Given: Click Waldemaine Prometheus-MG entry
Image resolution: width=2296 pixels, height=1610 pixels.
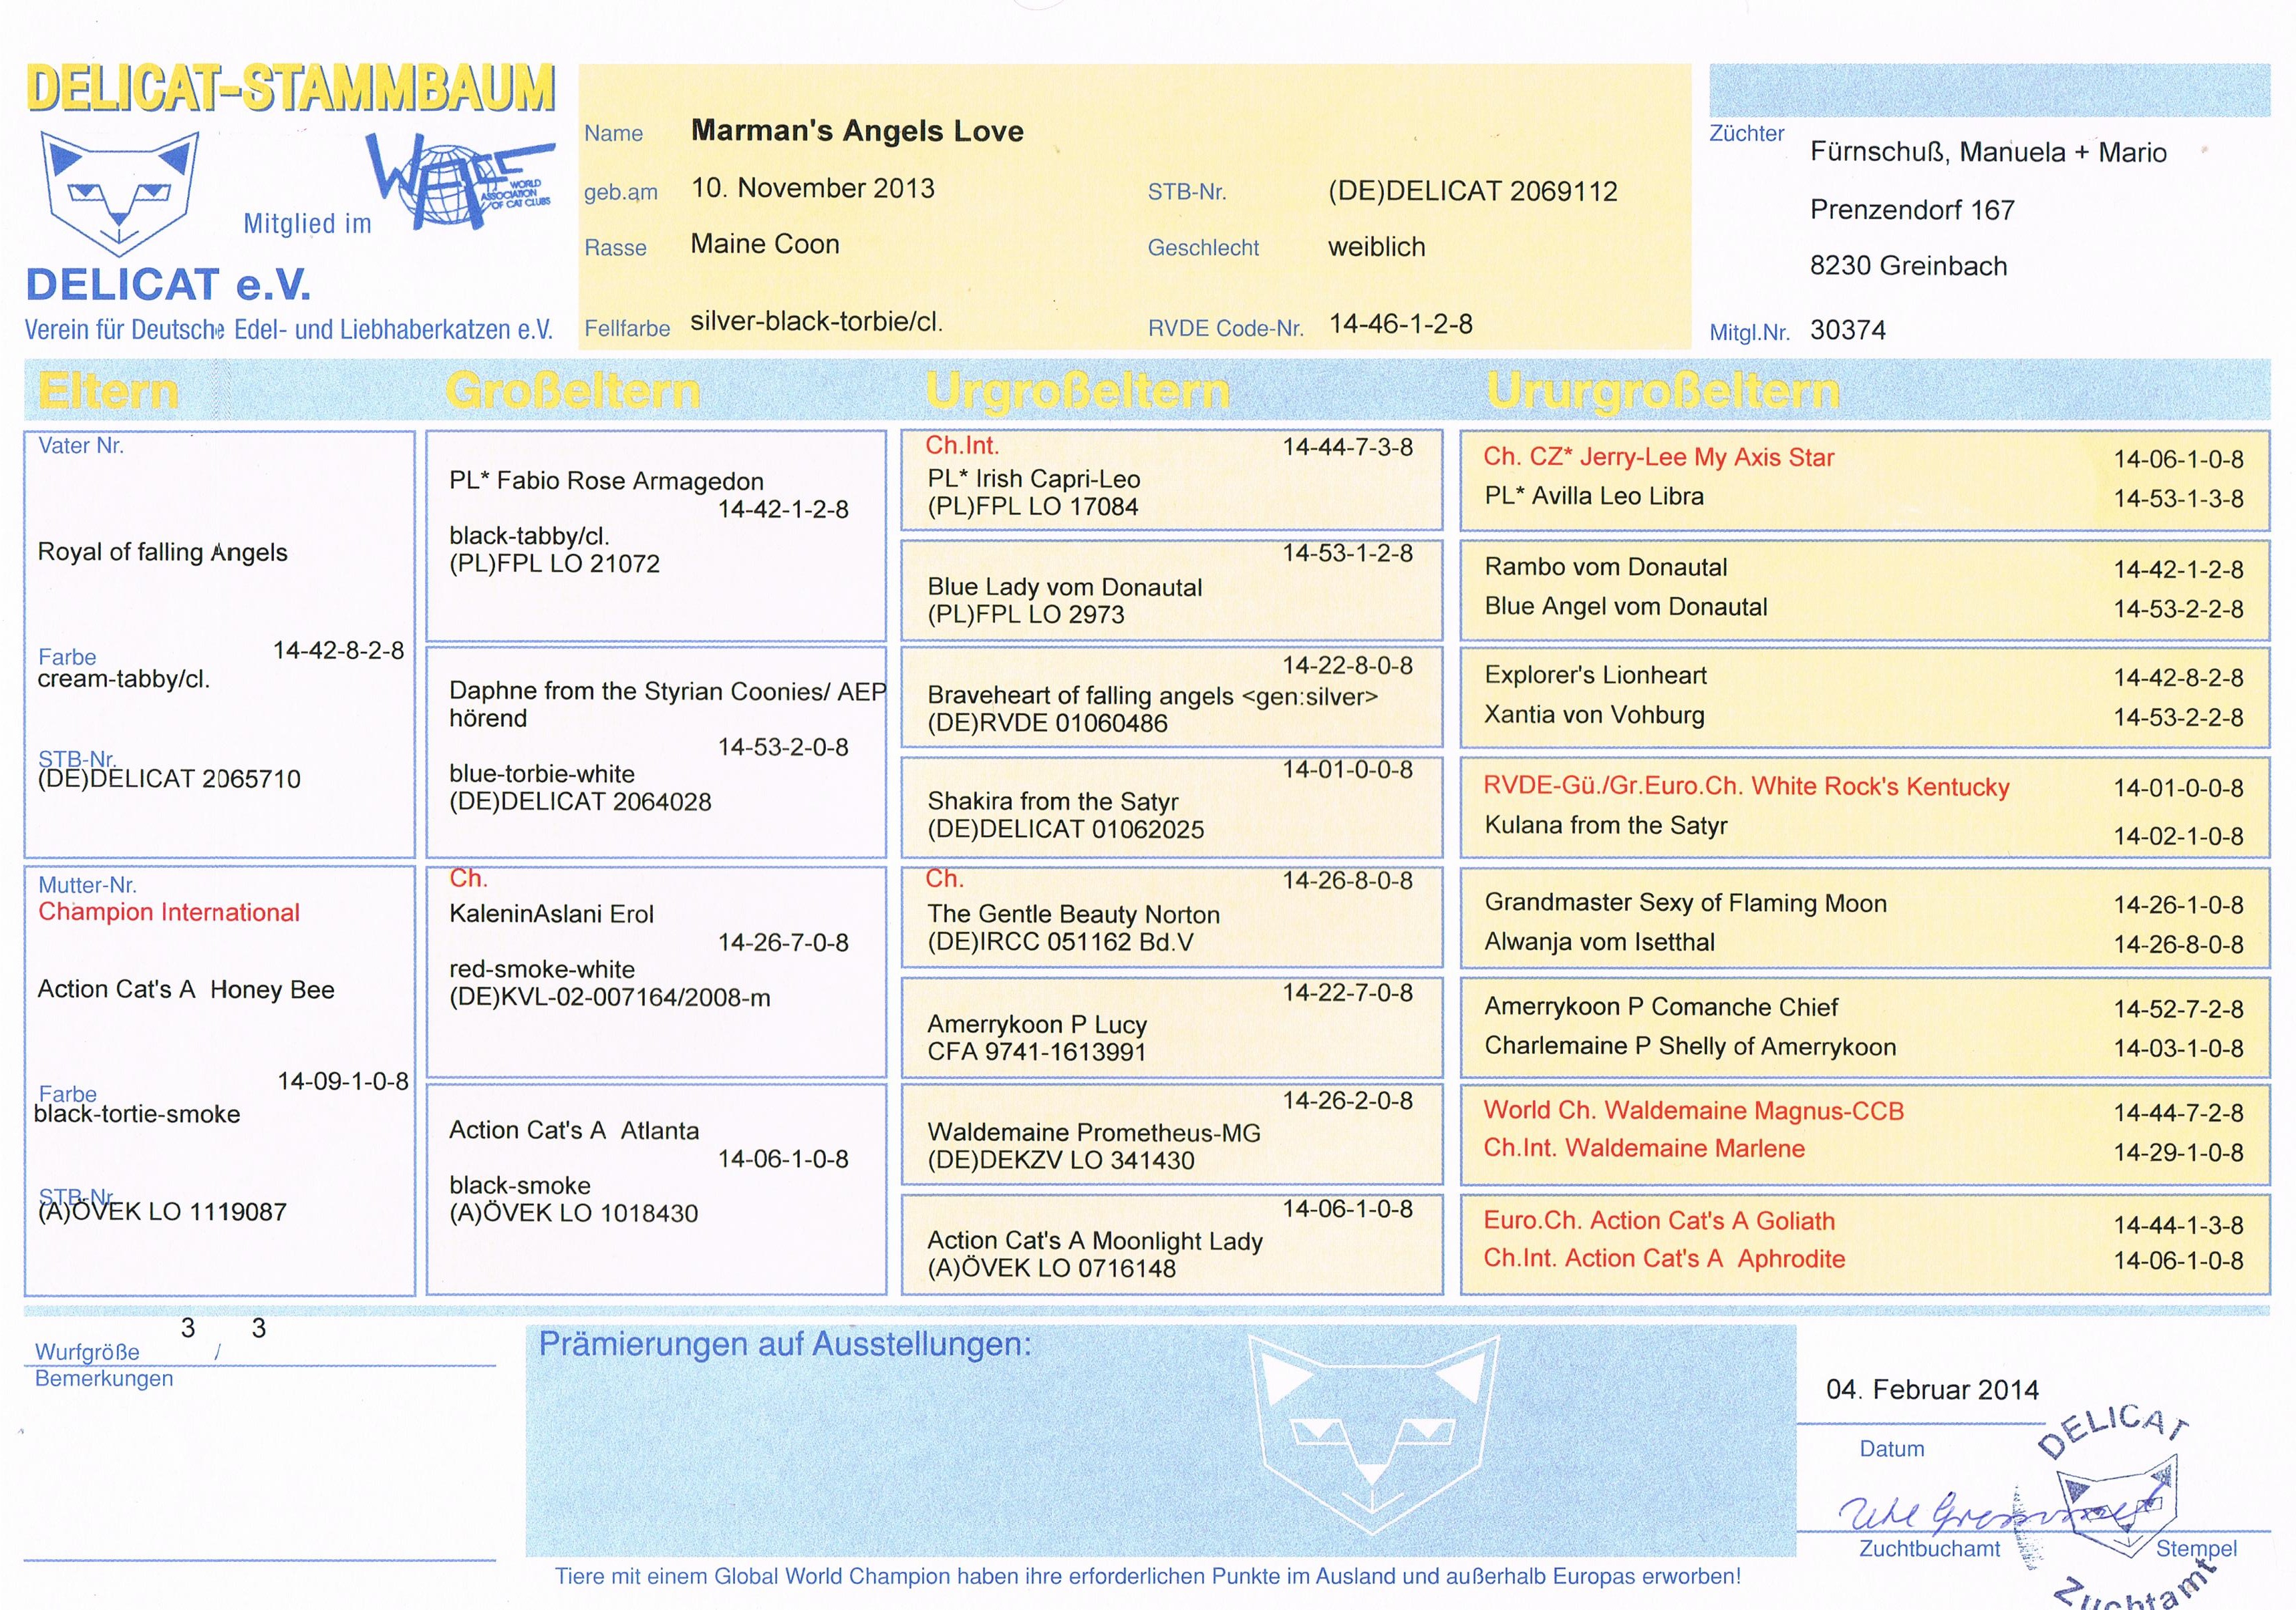Looking at the screenshot, I should pyautogui.click(x=1094, y=1132).
